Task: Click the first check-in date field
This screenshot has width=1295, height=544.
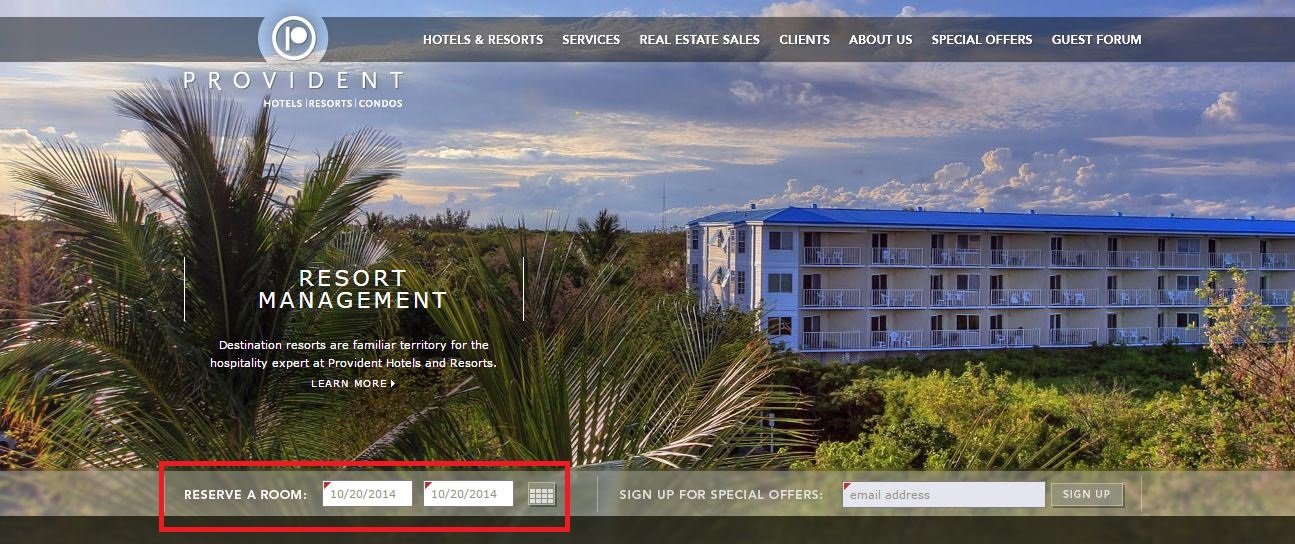Action: pos(367,494)
